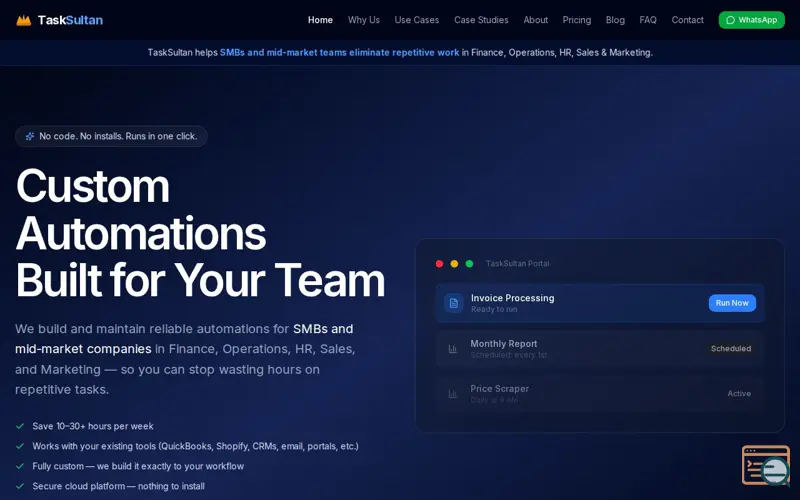Click the Price Scraper chart icon
The image size is (800, 500).
click(x=453, y=394)
